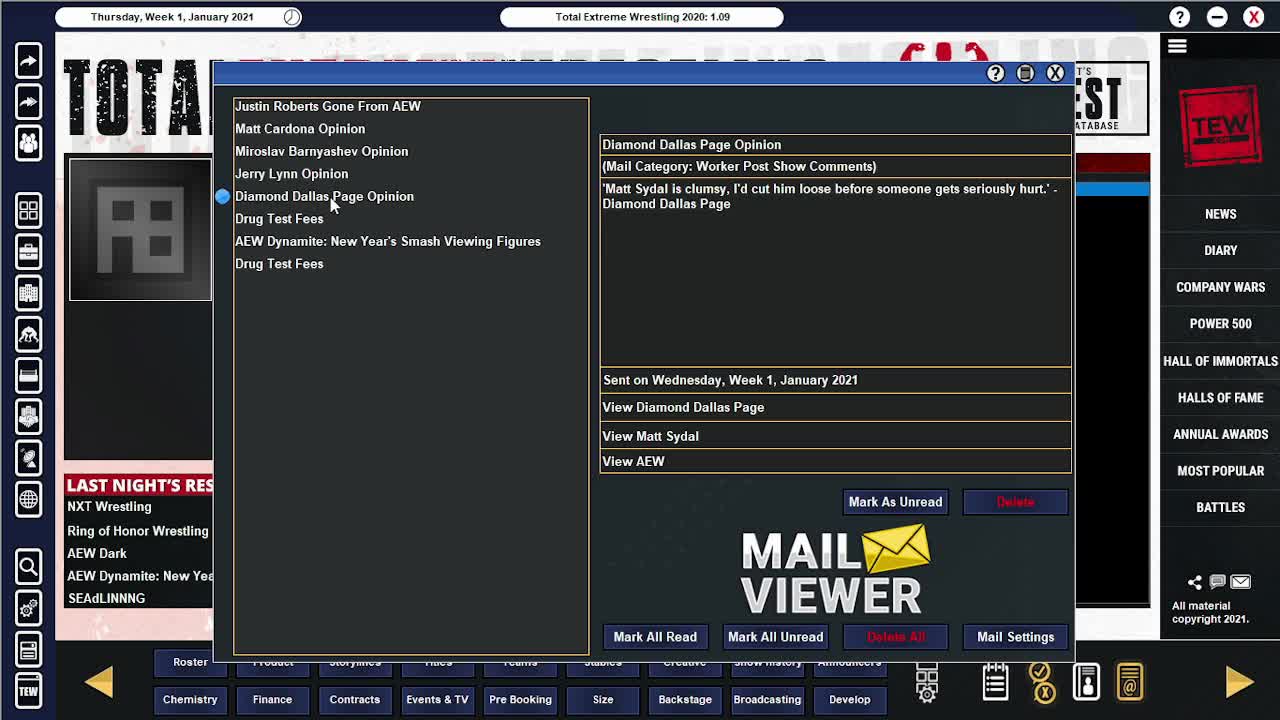Select the Justin Roberts Gone From AEW mail
This screenshot has height=720, width=1280.
tap(328, 106)
